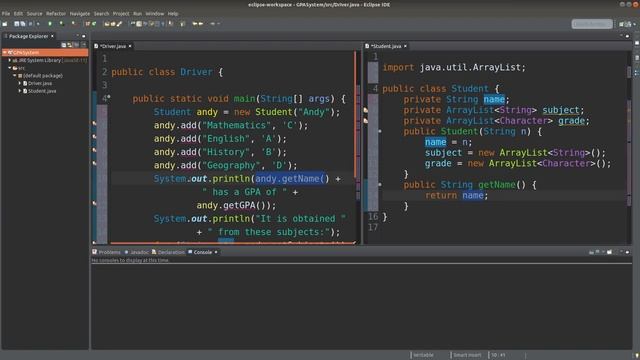640x360 pixels.
Task: Open the Declaration tab
Action: [168, 252]
